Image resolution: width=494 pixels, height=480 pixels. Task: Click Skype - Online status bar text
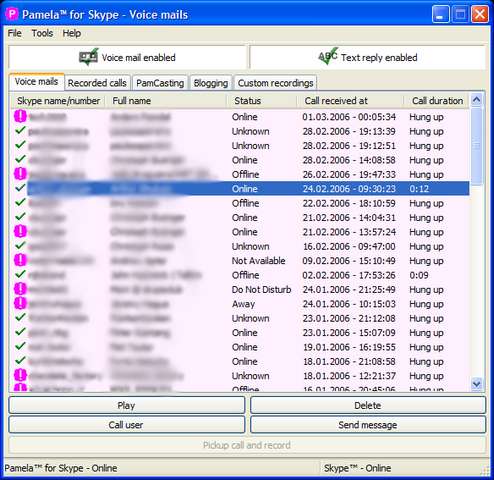pyautogui.click(x=357, y=468)
